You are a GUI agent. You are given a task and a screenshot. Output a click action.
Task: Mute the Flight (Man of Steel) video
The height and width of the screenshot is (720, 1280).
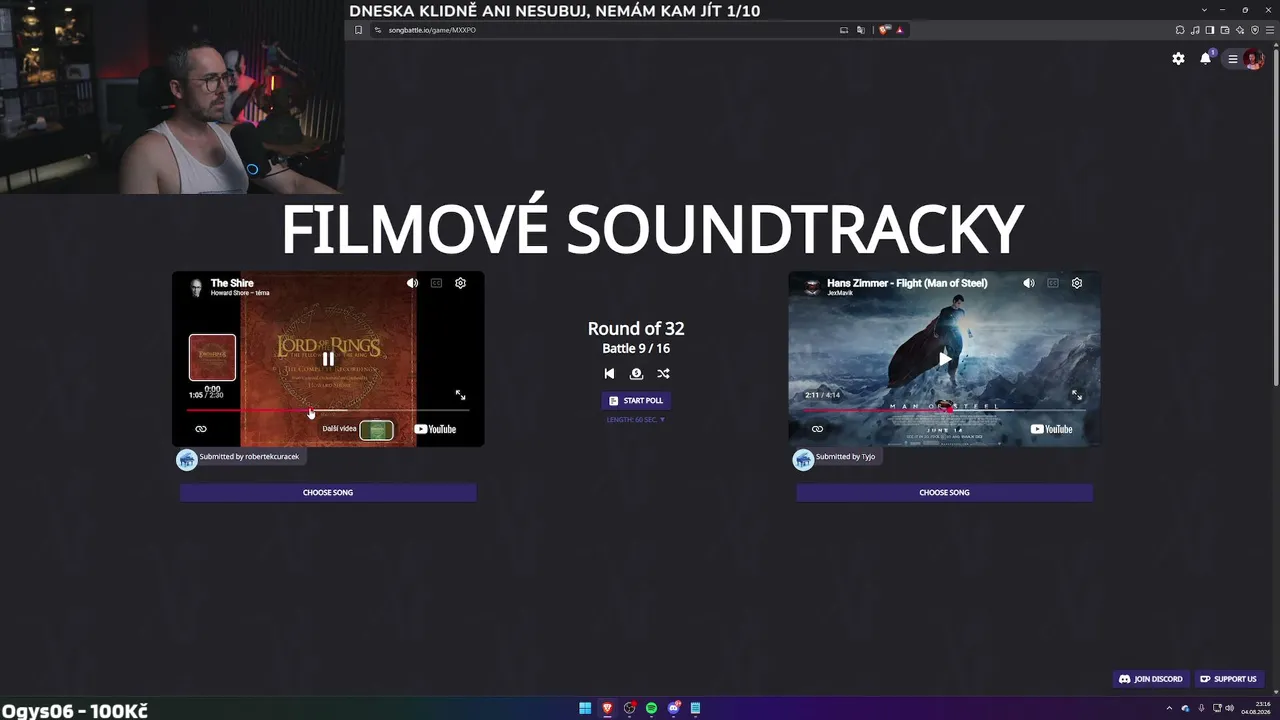[x=1029, y=283]
